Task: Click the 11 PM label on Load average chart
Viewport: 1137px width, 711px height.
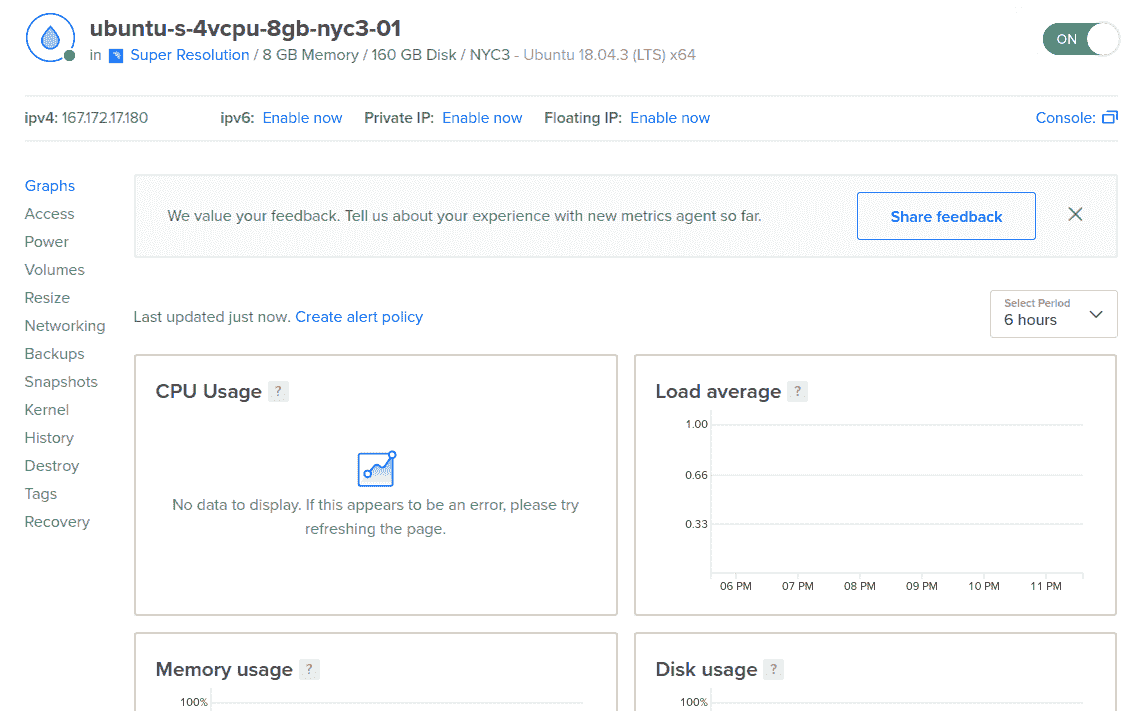Action: coord(1046,586)
